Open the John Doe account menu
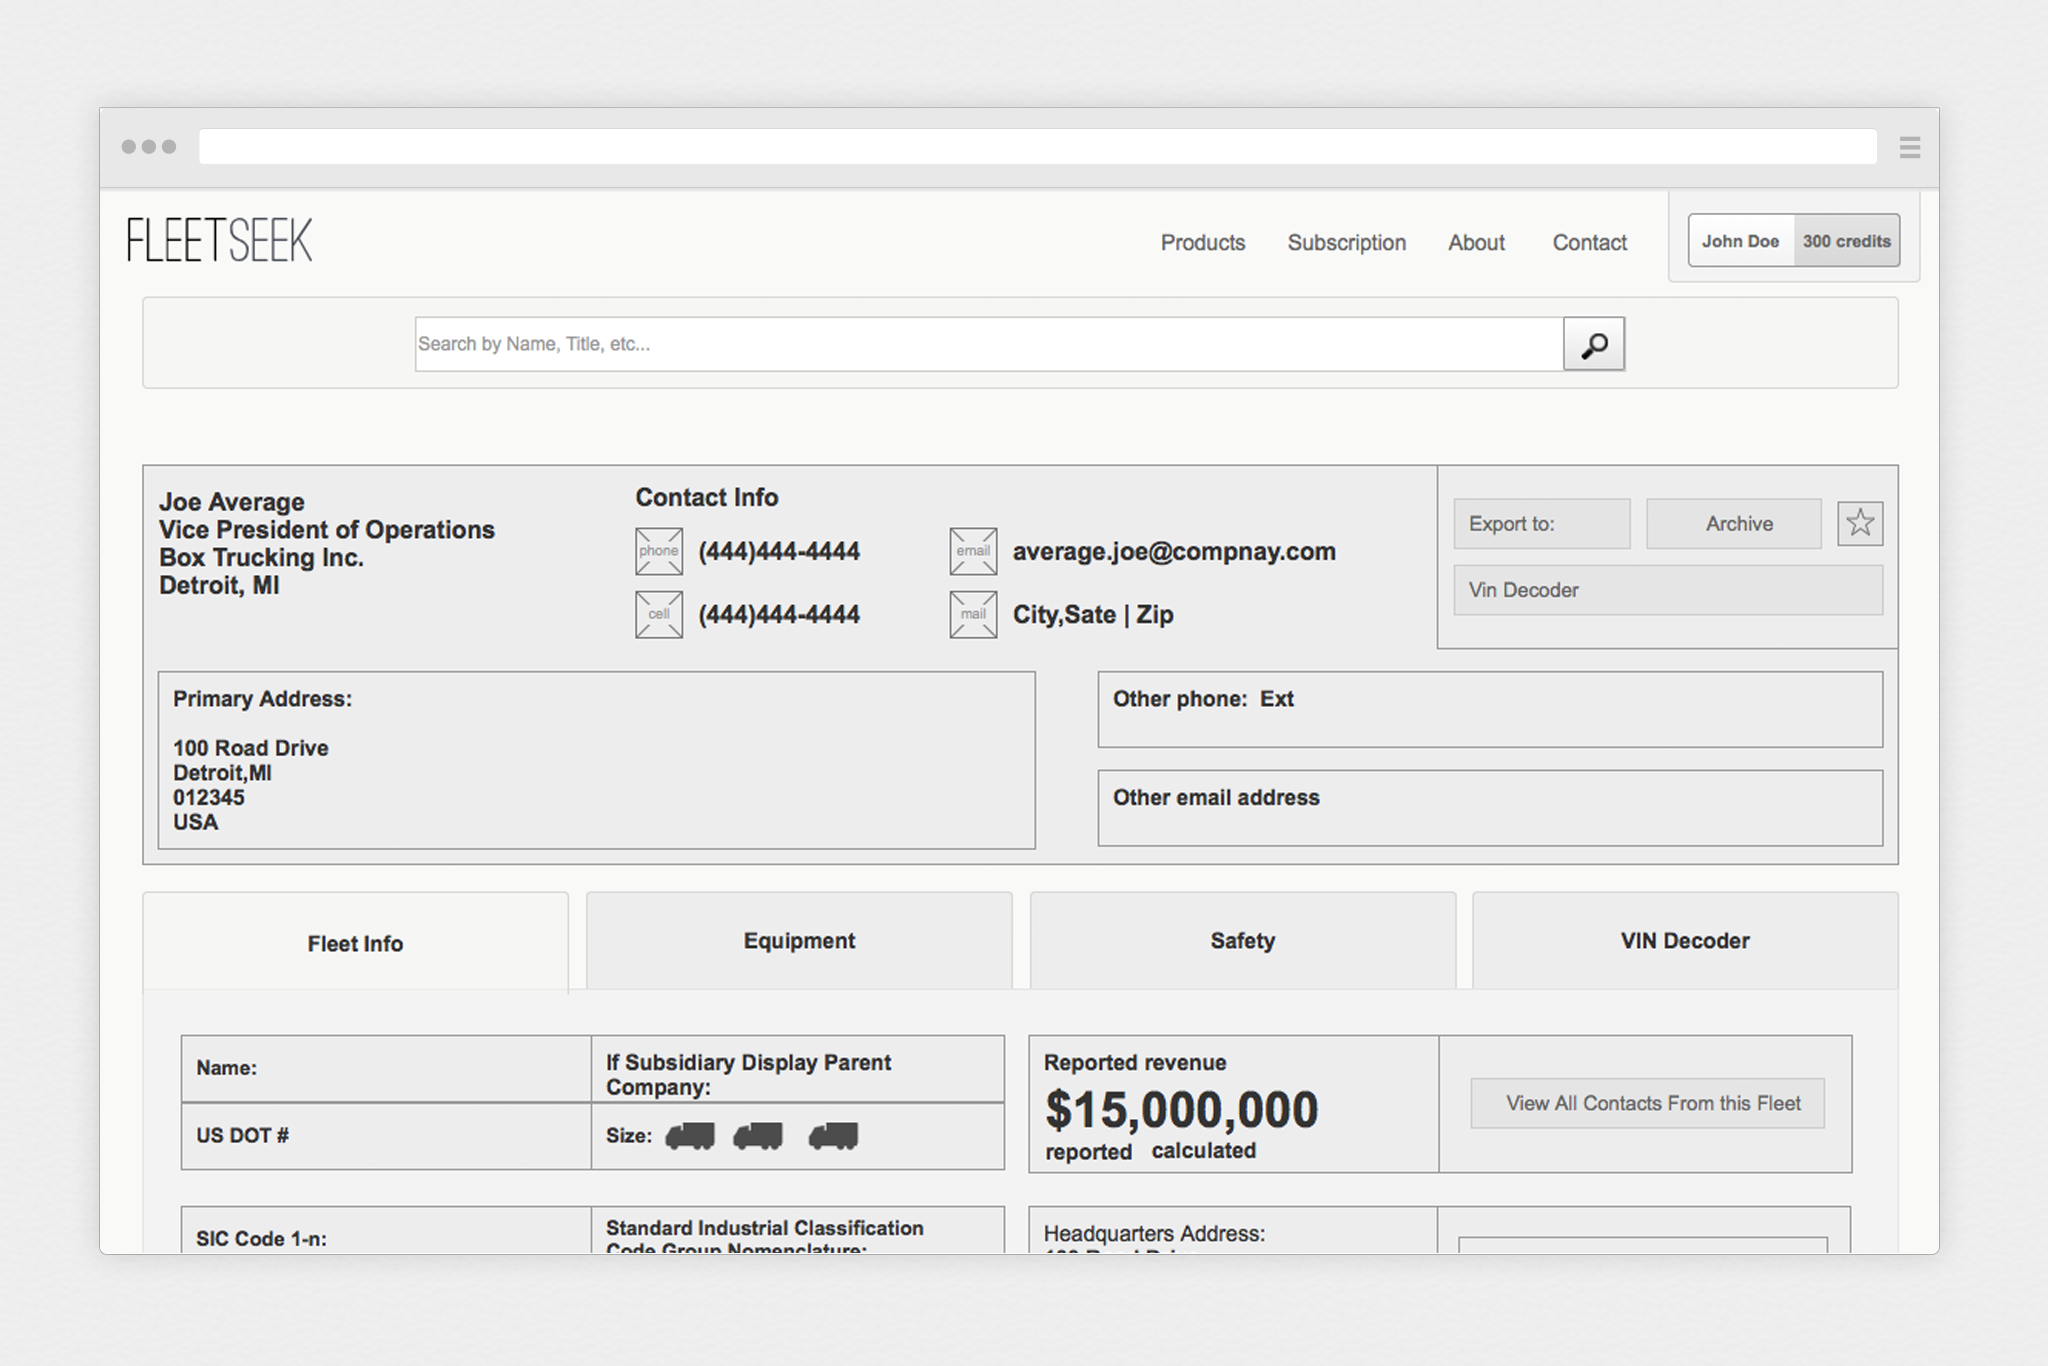Screen dimensions: 2048x1366 1741,241
